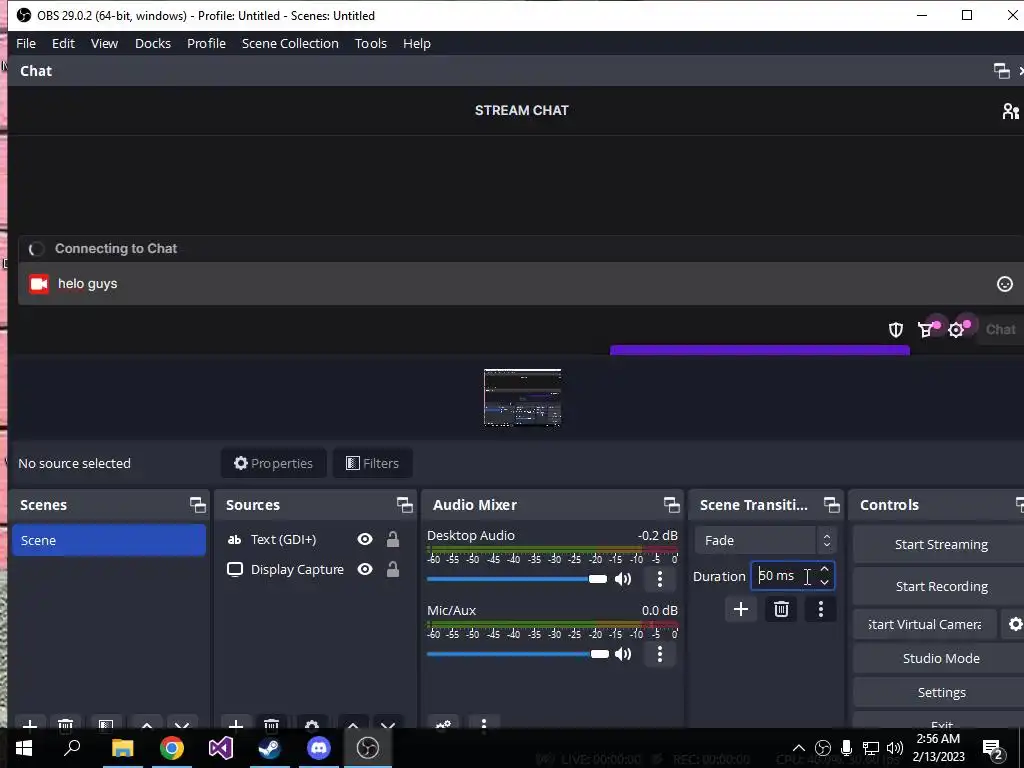The image size is (1024, 768).
Task: Click Start Virtual Camera
Action: click(925, 624)
